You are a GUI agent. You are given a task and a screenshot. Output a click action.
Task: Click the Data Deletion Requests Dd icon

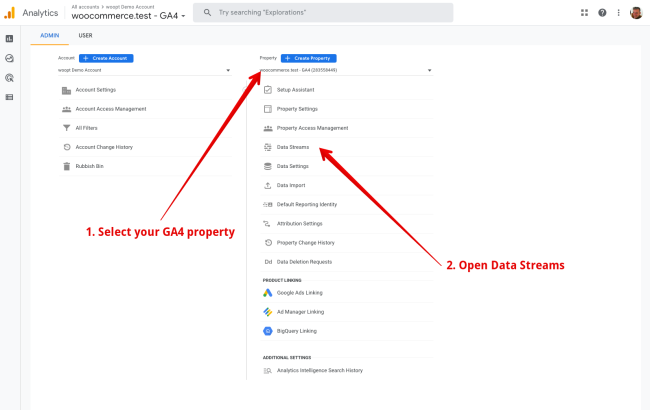268,262
